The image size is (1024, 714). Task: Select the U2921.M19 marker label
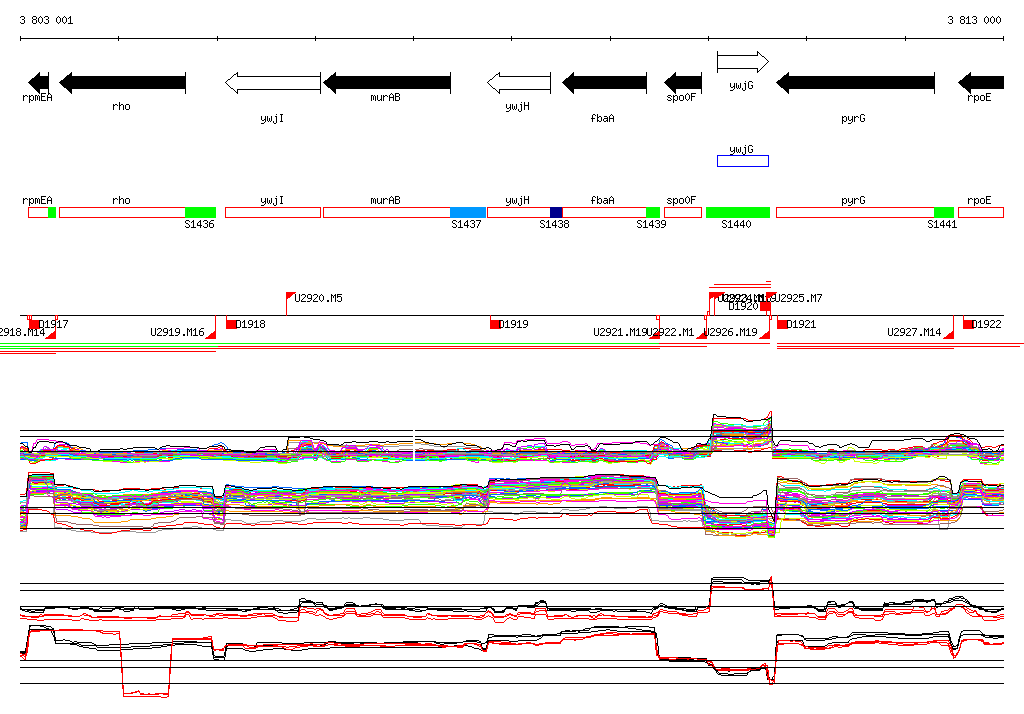[620, 332]
